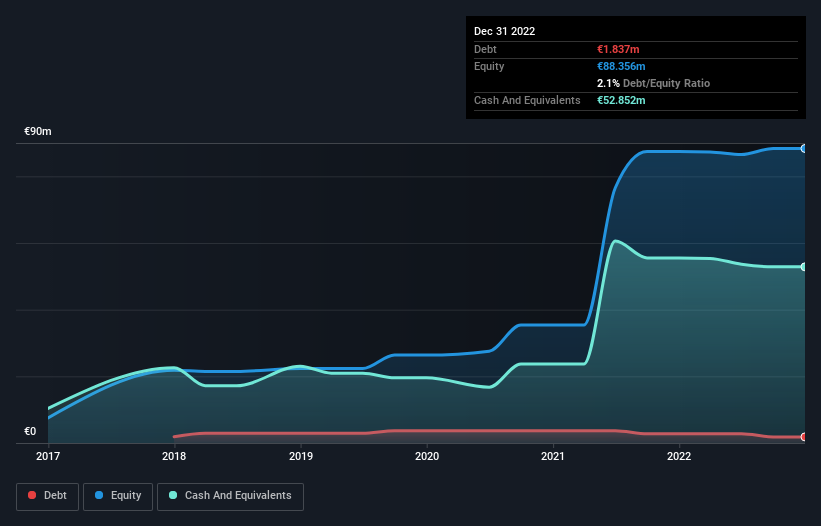This screenshot has width=821, height=526.
Task: Select the Equity end-point marker on chart
Action: (x=804, y=149)
